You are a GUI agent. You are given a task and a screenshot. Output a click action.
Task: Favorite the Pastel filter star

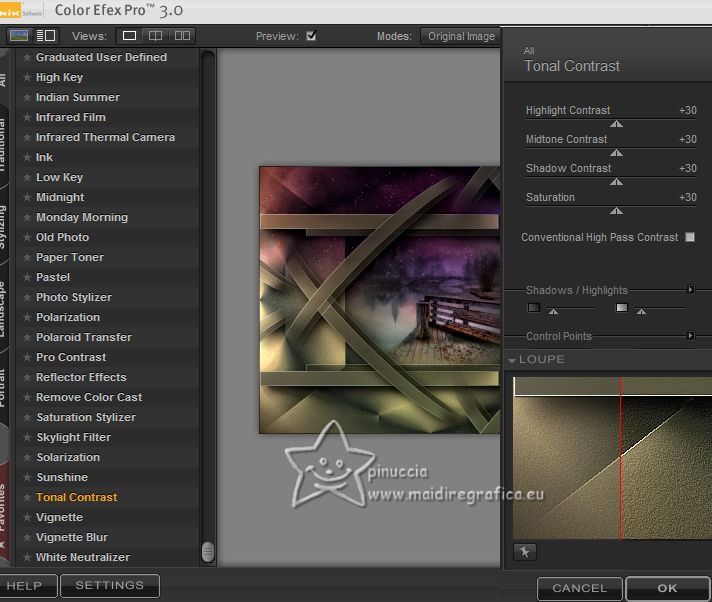(27, 277)
